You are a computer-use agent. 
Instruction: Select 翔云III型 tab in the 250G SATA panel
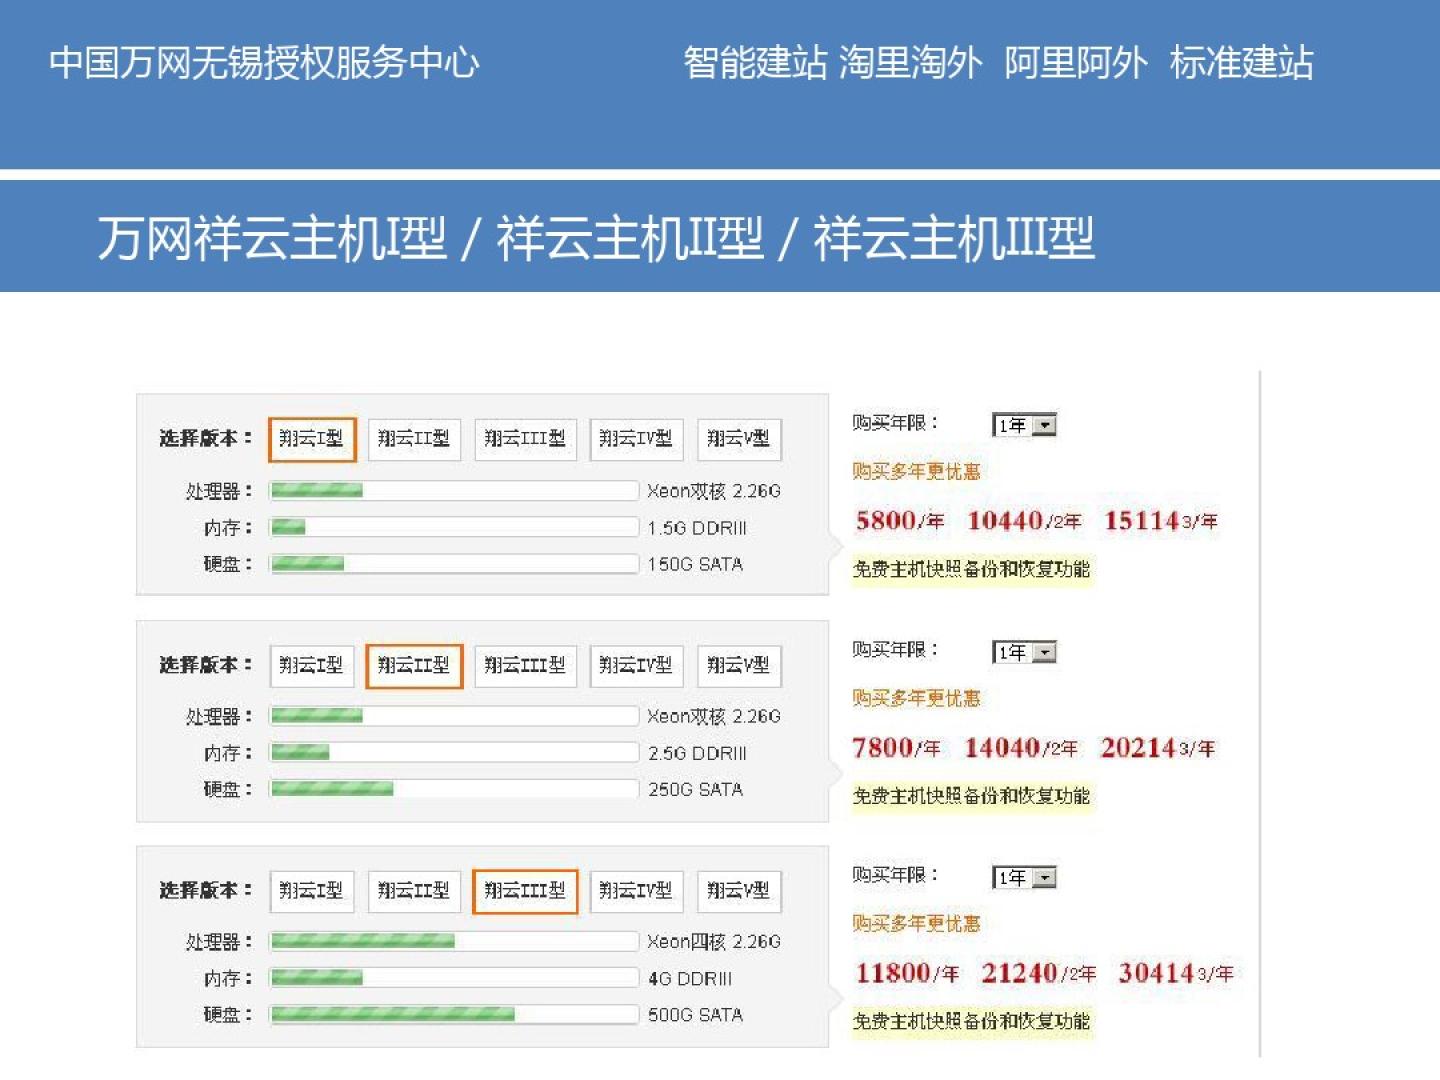coord(525,666)
